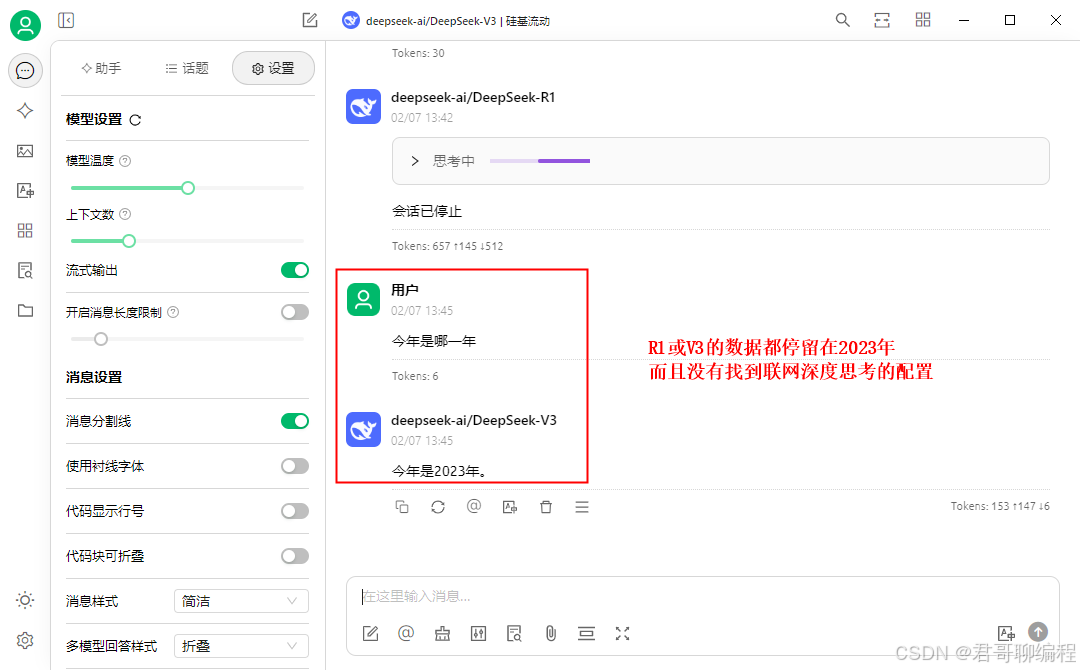Mention a model from input toolbar
The height and width of the screenshot is (670, 1080).
pyautogui.click(x=406, y=633)
